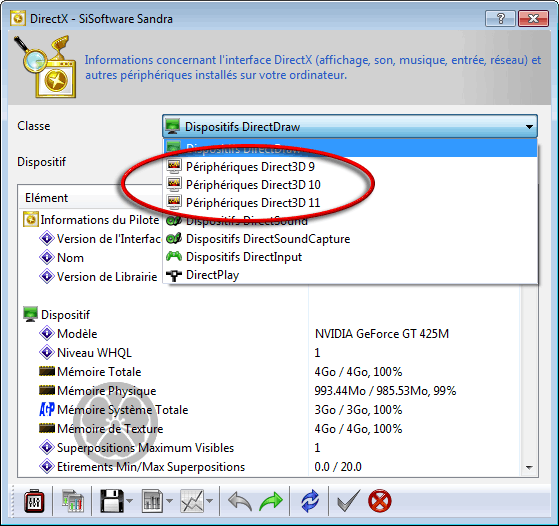Click the 993.44Mo / 985.53Mo, 99% value
Viewport: 559px width, 526px height.
click(x=385, y=391)
